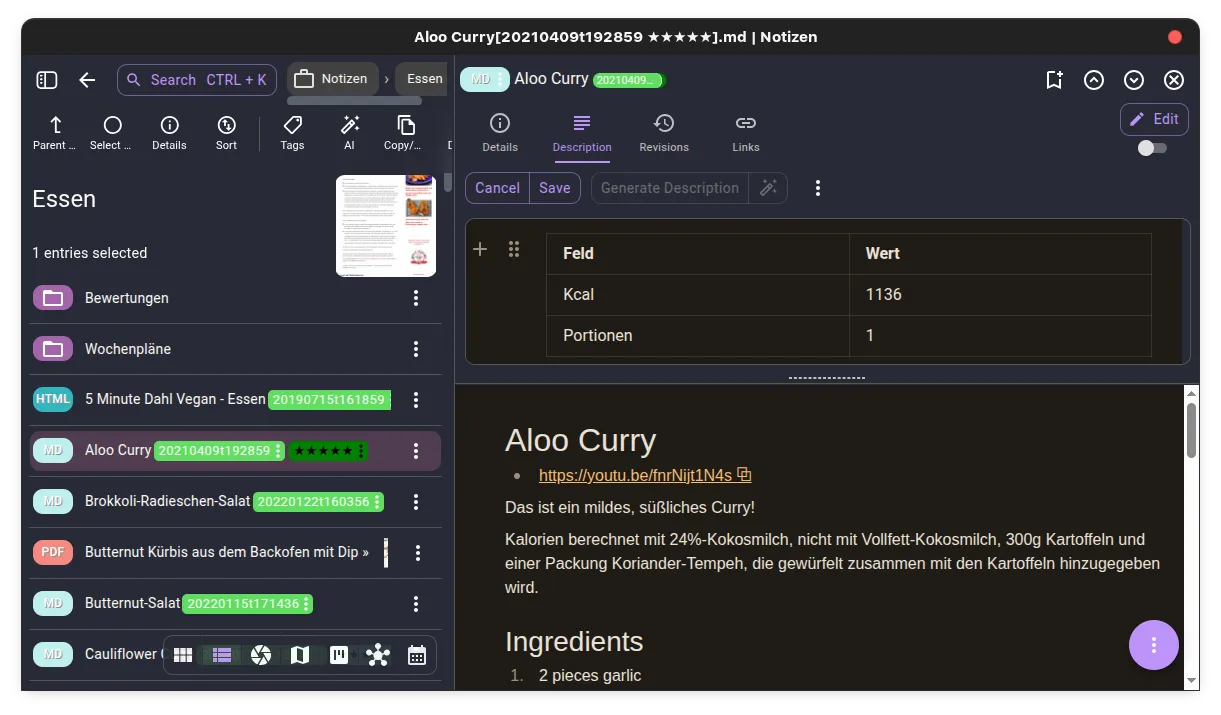Toggle the left sidebar panel icon
The height and width of the screenshot is (715, 1221).
pos(47,80)
